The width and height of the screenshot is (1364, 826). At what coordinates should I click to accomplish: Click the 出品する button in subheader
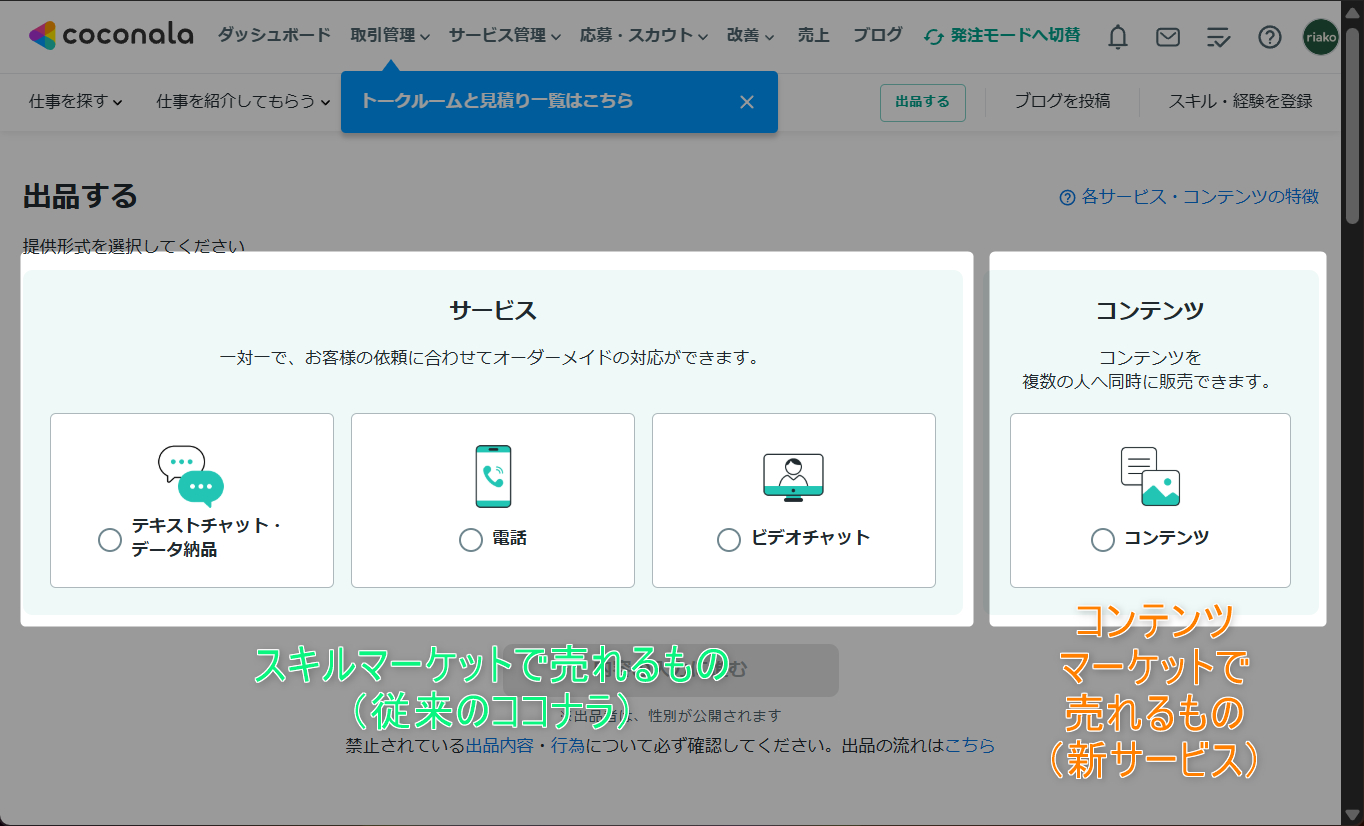tap(922, 102)
